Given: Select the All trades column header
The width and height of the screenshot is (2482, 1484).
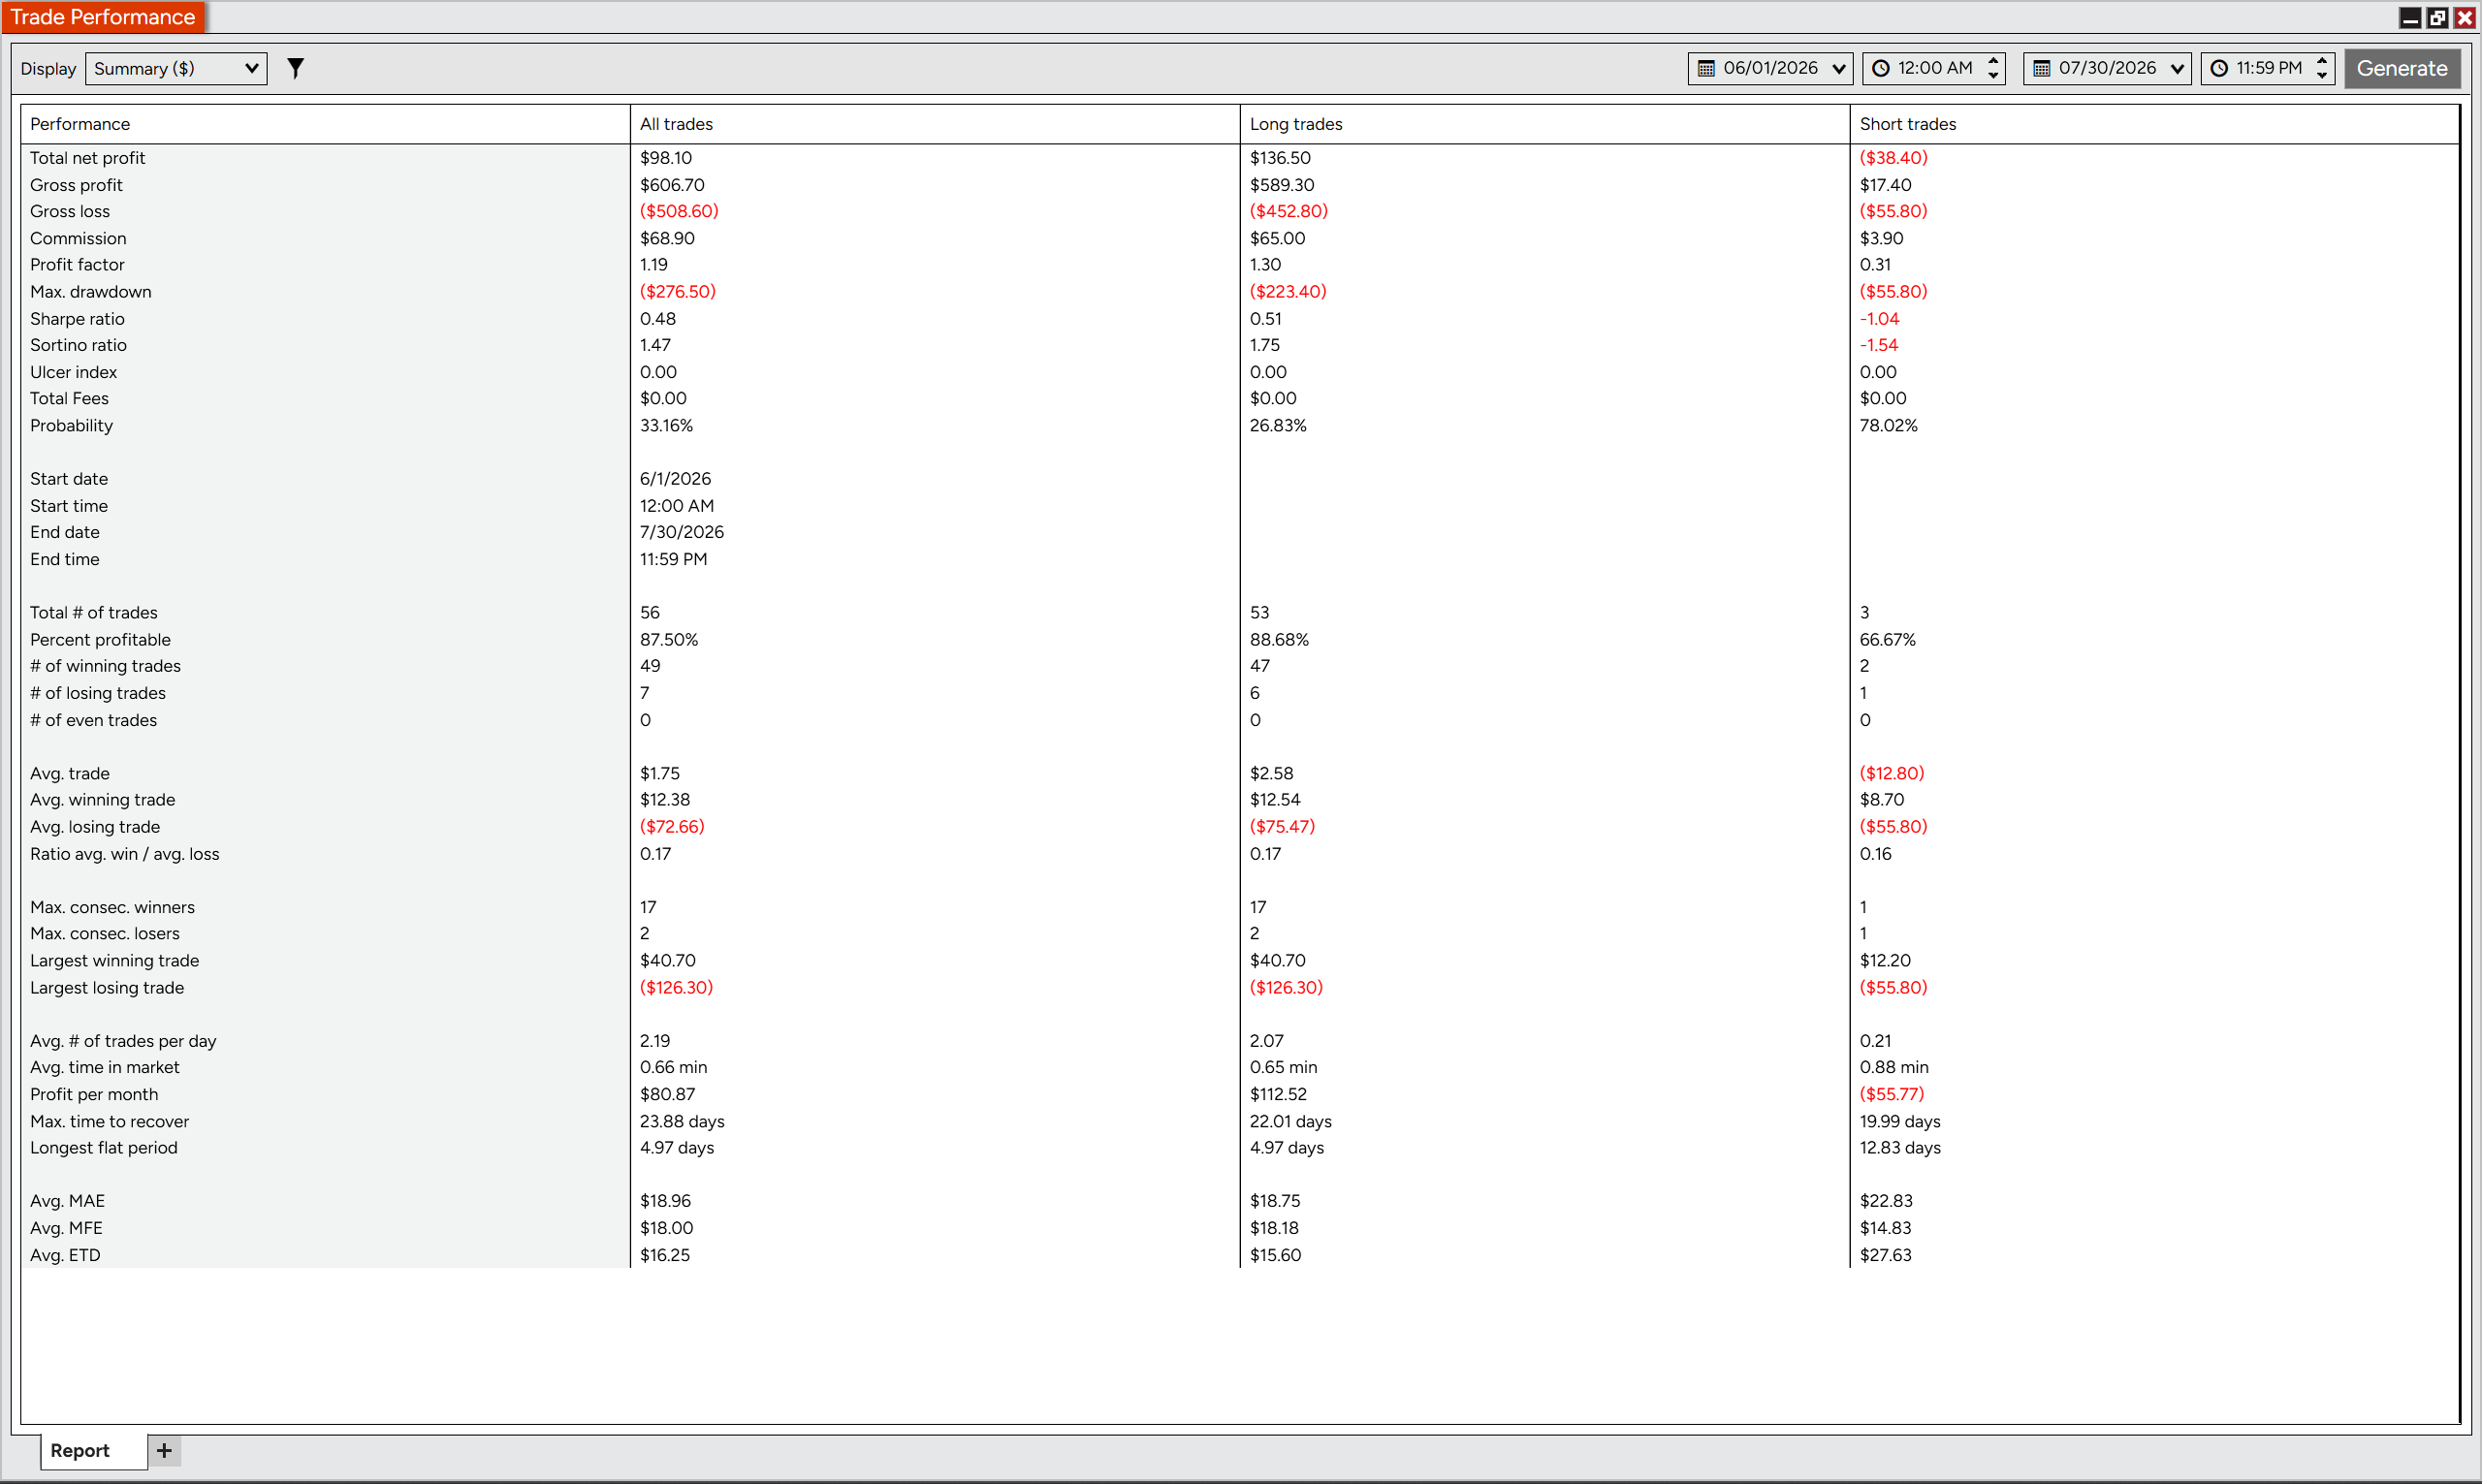Looking at the screenshot, I should pos(935,124).
